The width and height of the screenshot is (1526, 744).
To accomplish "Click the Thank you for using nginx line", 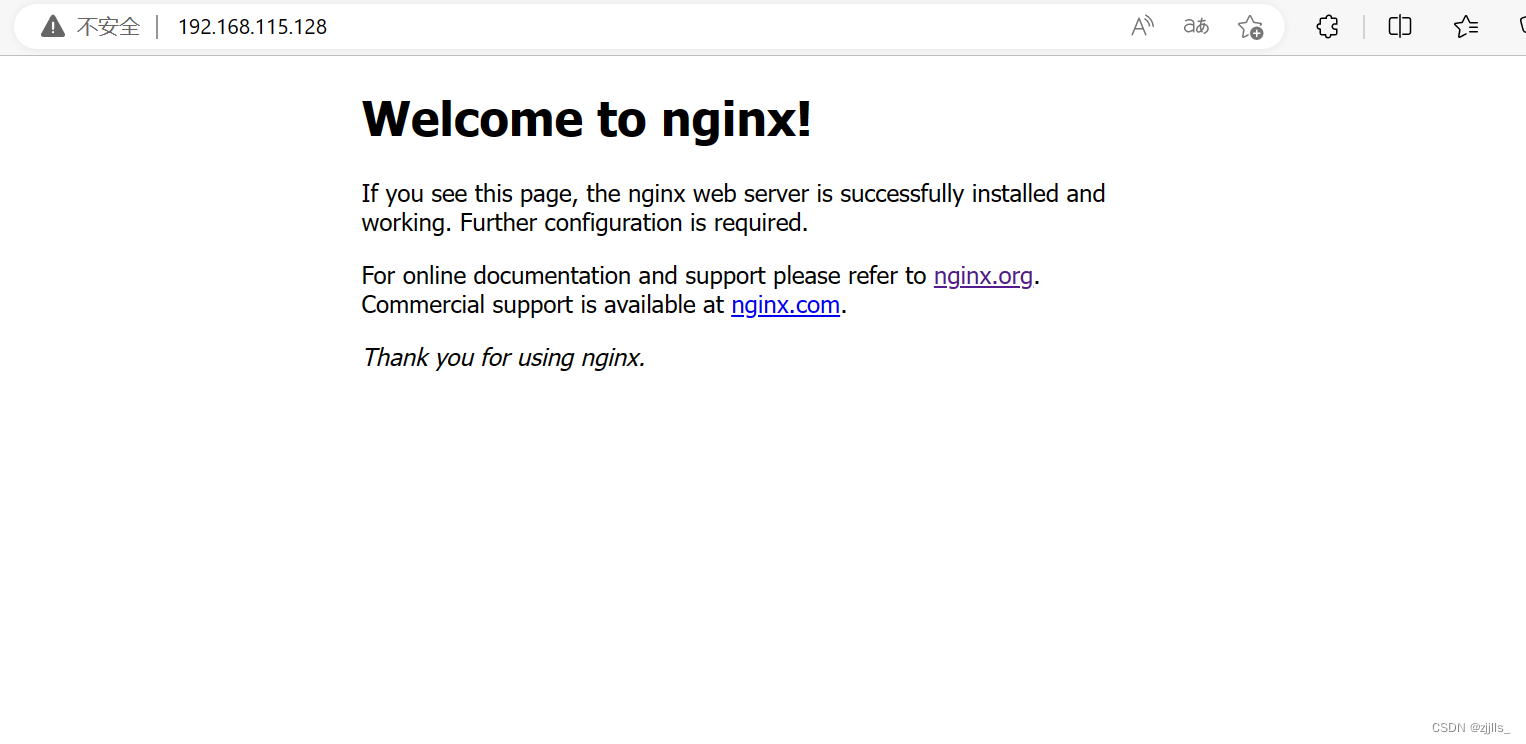I will click(503, 357).
